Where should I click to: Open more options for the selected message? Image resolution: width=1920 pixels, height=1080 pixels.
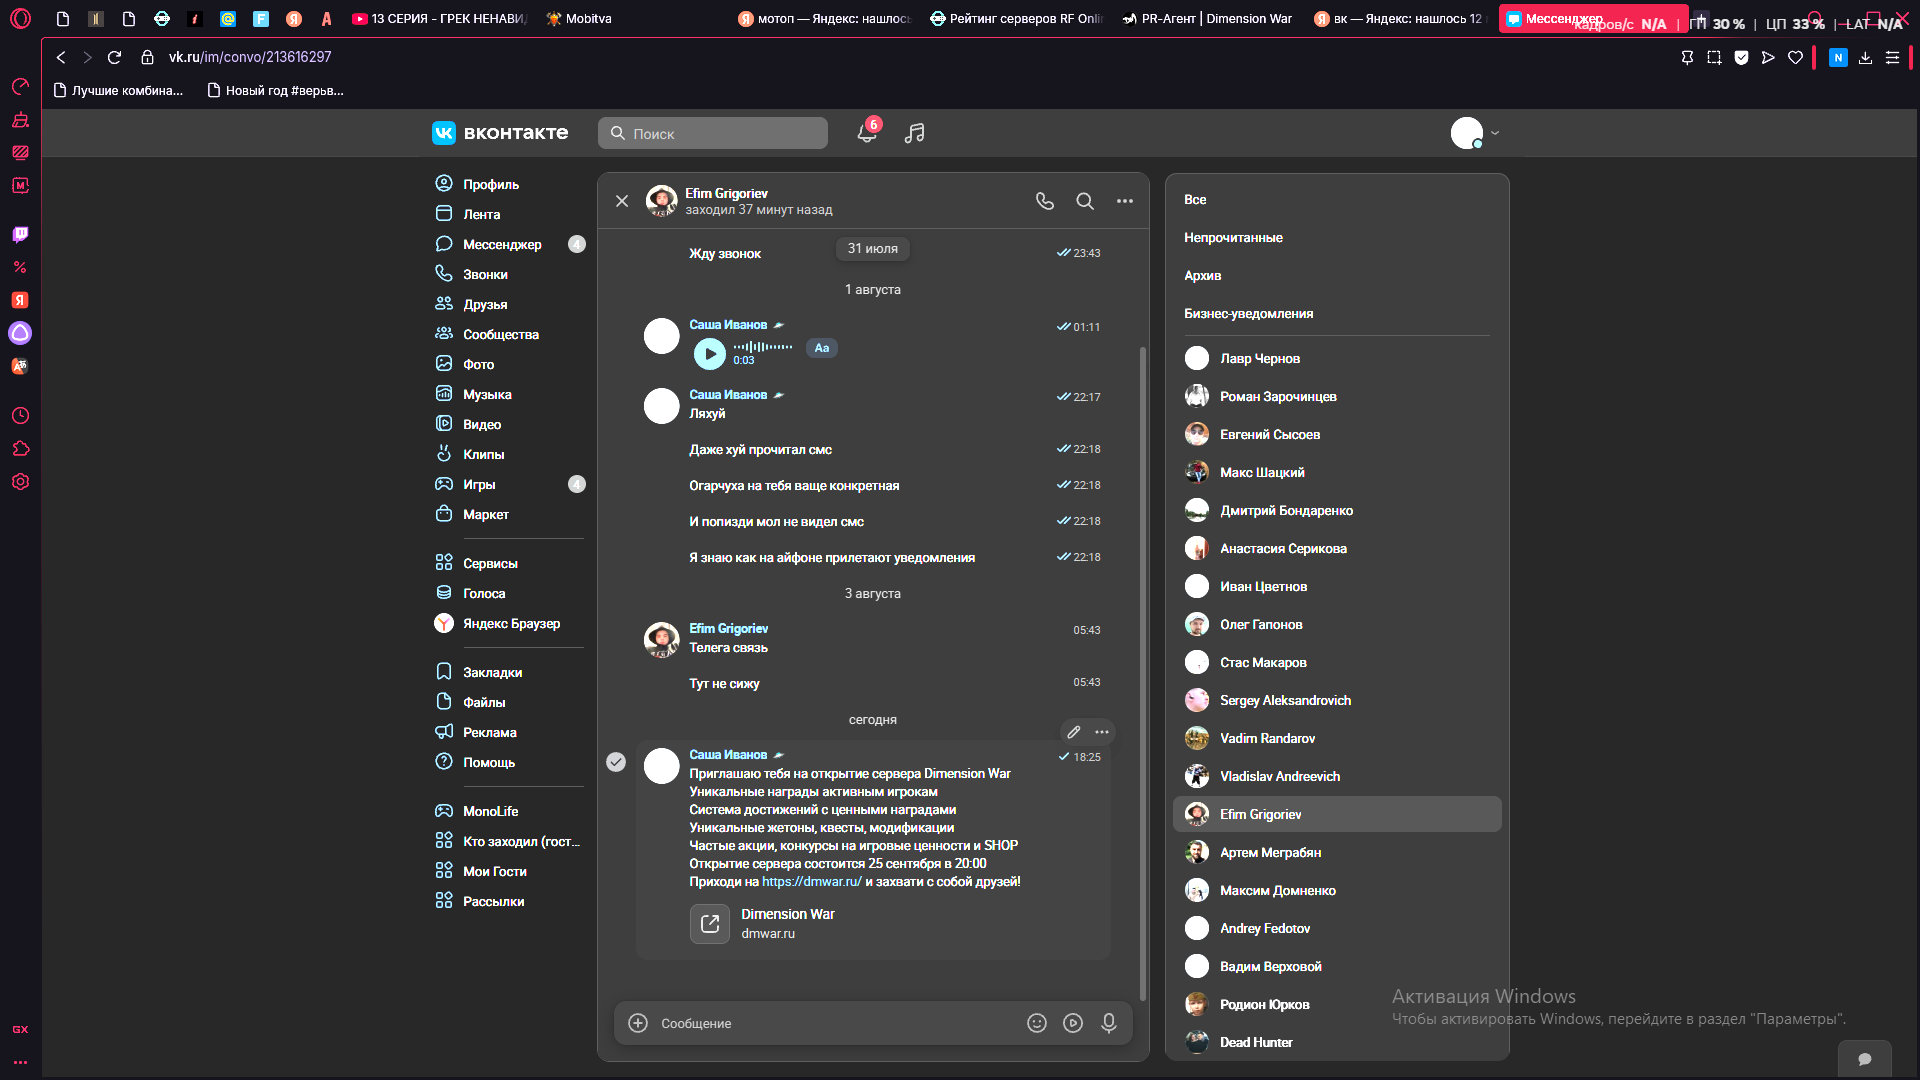1102,732
